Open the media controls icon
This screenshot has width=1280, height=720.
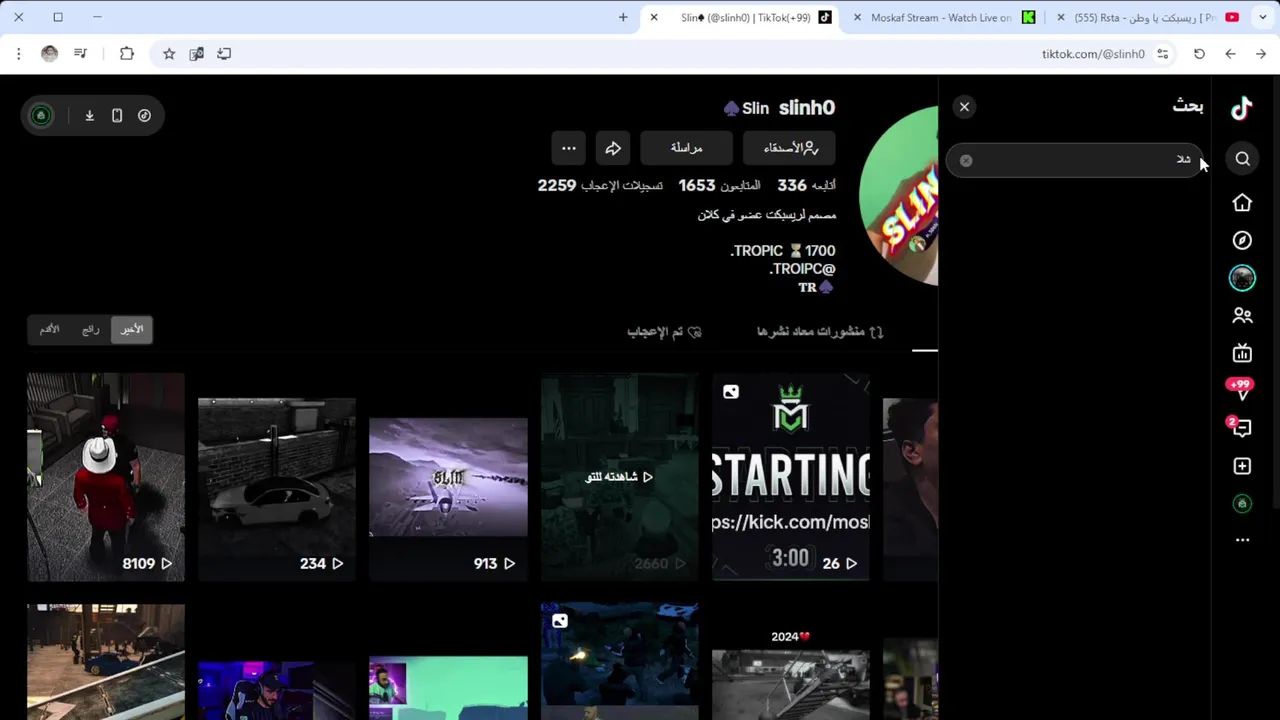[x=80, y=54]
